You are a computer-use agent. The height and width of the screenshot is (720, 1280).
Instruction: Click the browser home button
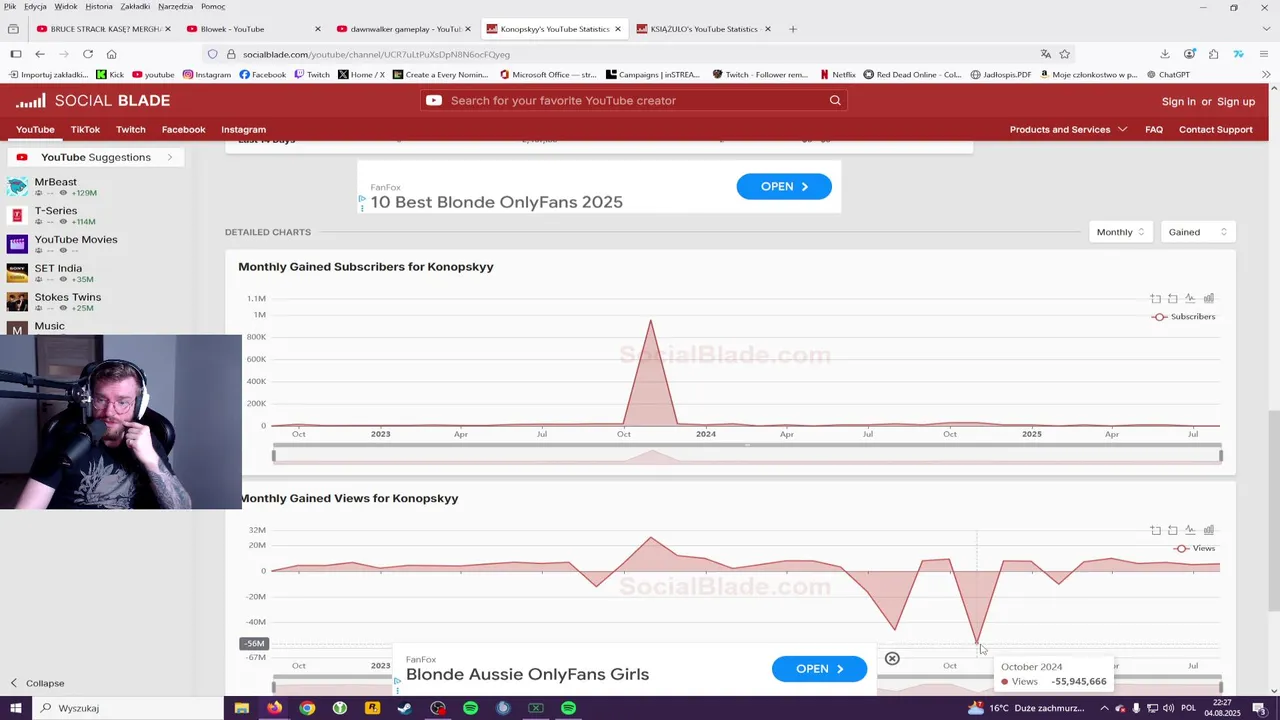(x=112, y=54)
